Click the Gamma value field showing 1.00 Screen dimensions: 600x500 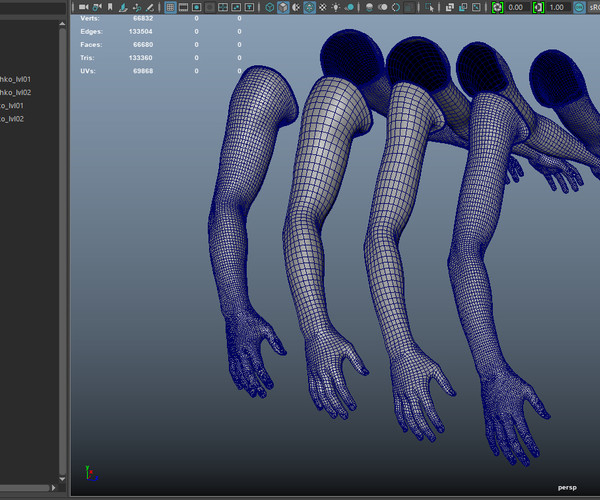pyautogui.click(x=558, y=7)
